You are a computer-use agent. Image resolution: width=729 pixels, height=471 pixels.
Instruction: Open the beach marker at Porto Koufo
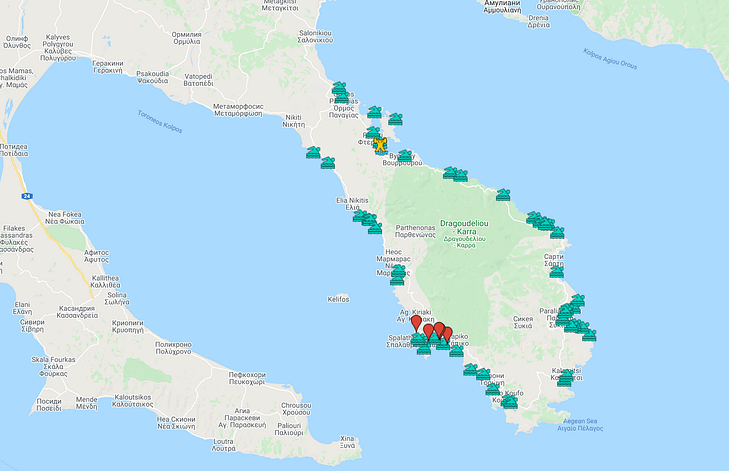(509, 401)
